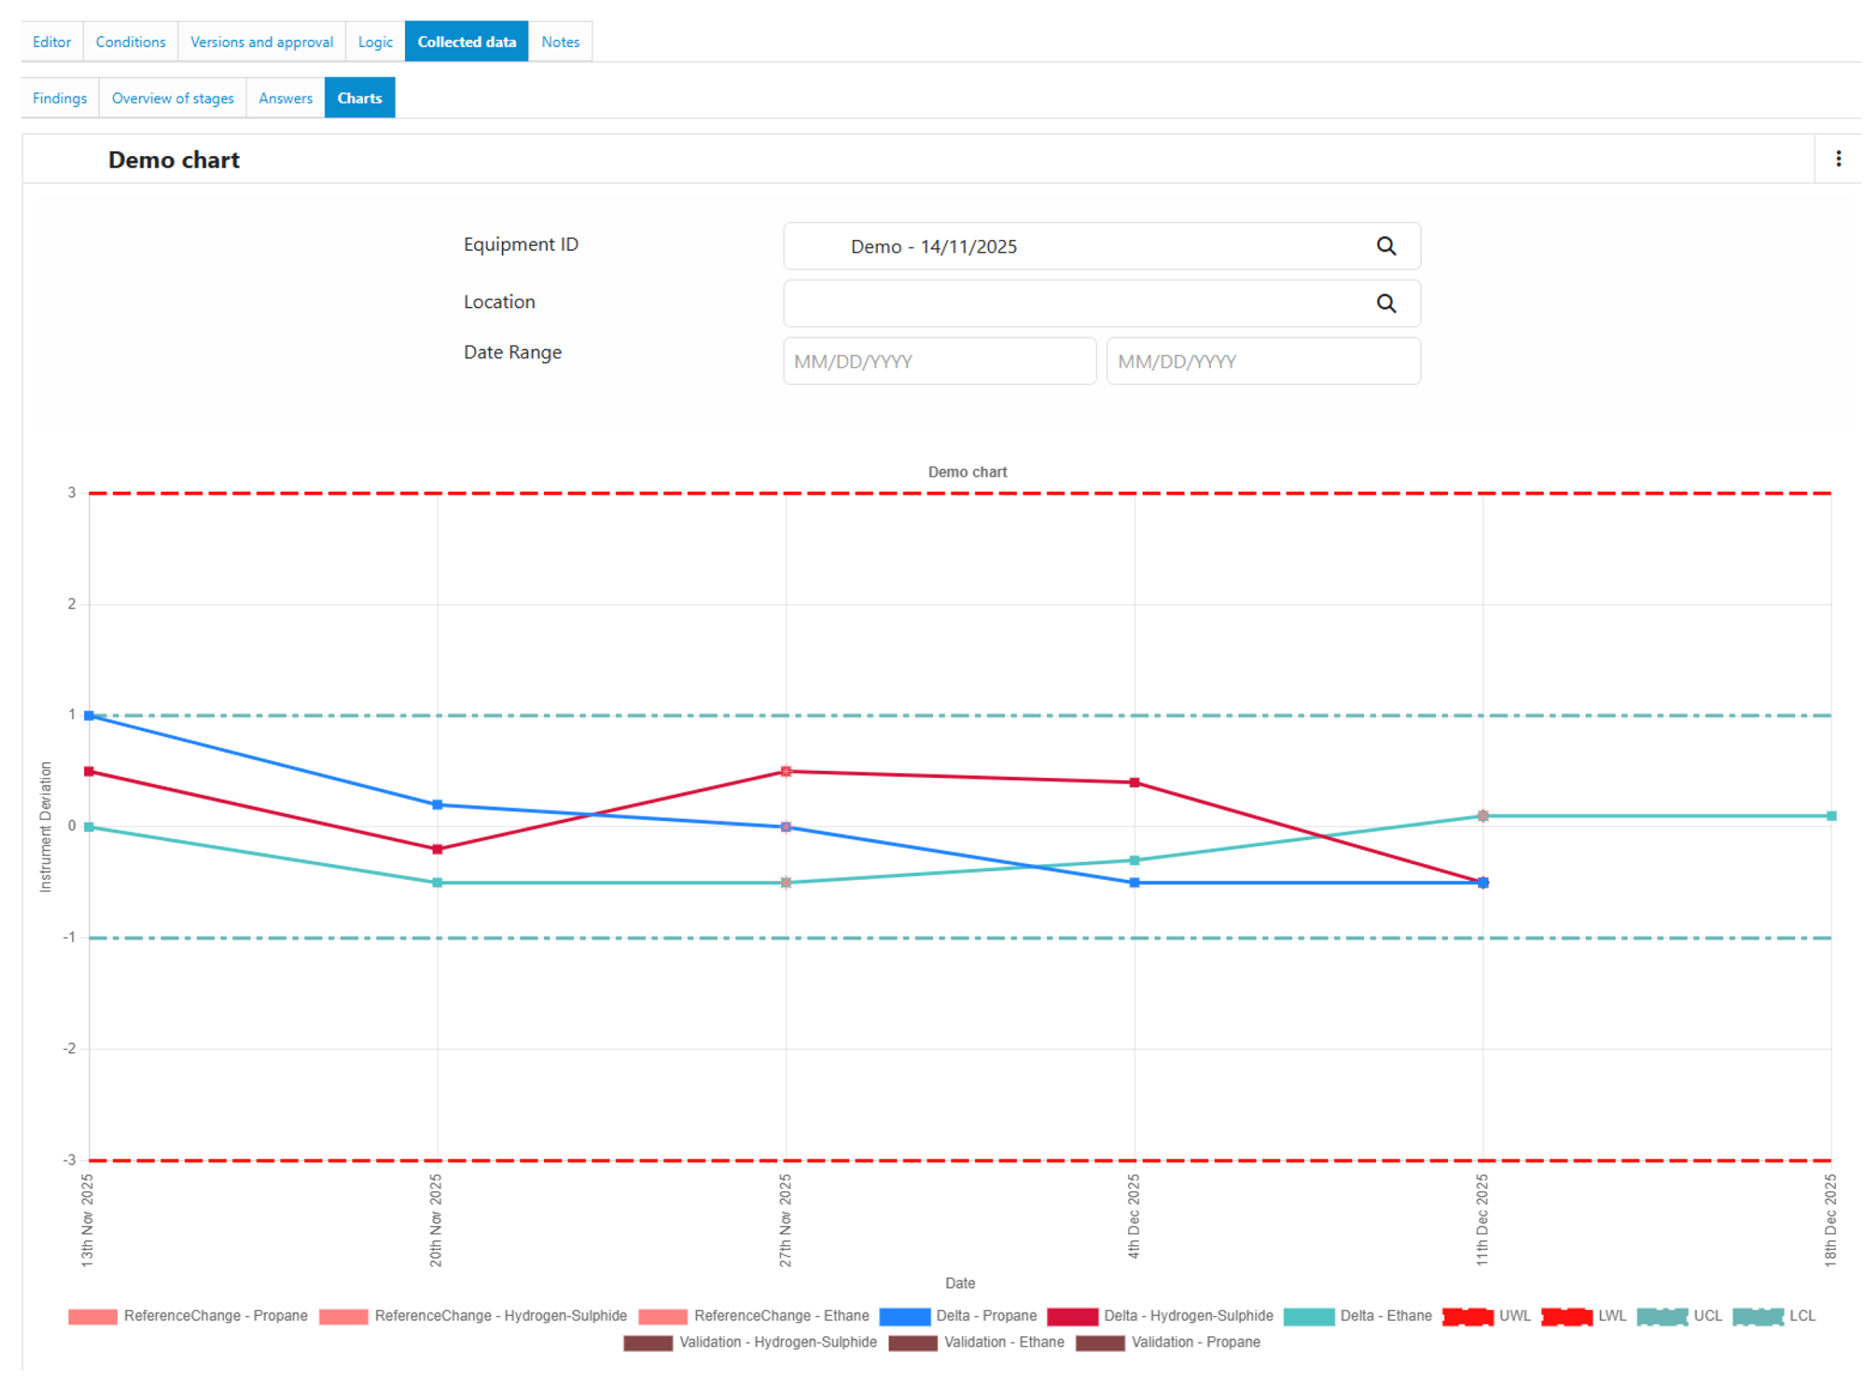Toggle the UWL legend swatch
This screenshot has width=1872, height=1385.
1468,1317
